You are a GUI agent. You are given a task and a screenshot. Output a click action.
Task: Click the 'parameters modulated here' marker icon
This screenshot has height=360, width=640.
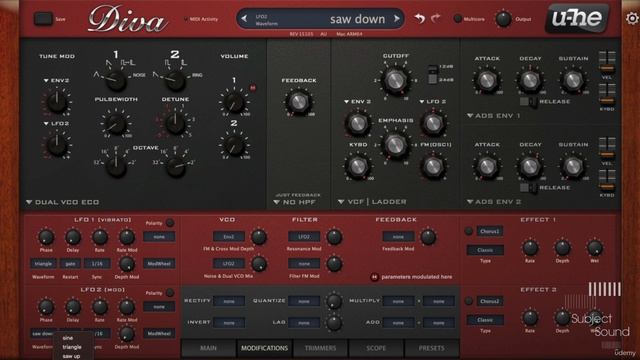pos(374,277)
